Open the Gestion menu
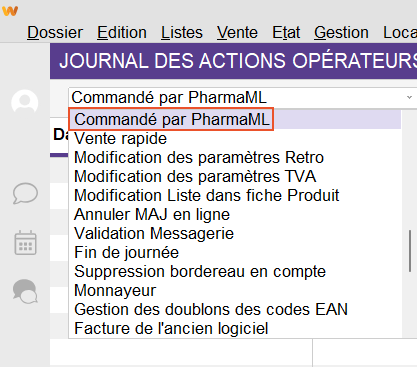The width and height of the screenshot is (417, 367). pos(341,33)
